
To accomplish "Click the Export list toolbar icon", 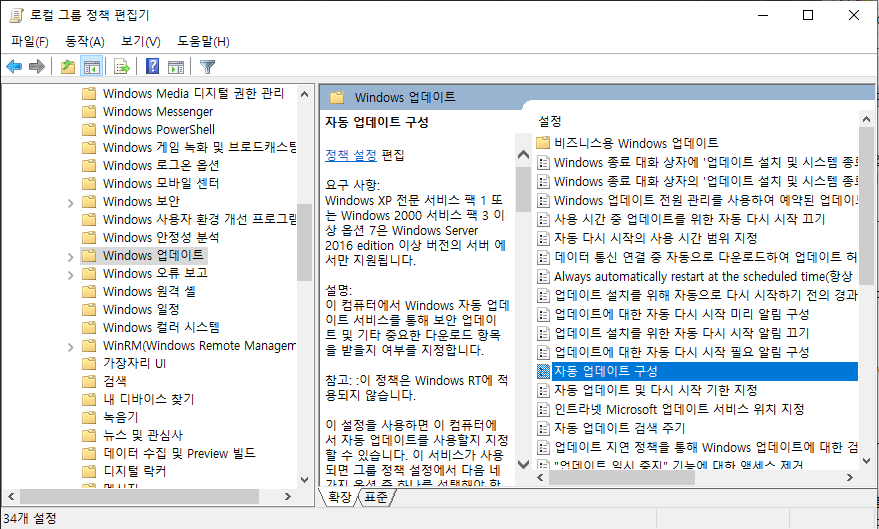I will click(x=121, y=67).
